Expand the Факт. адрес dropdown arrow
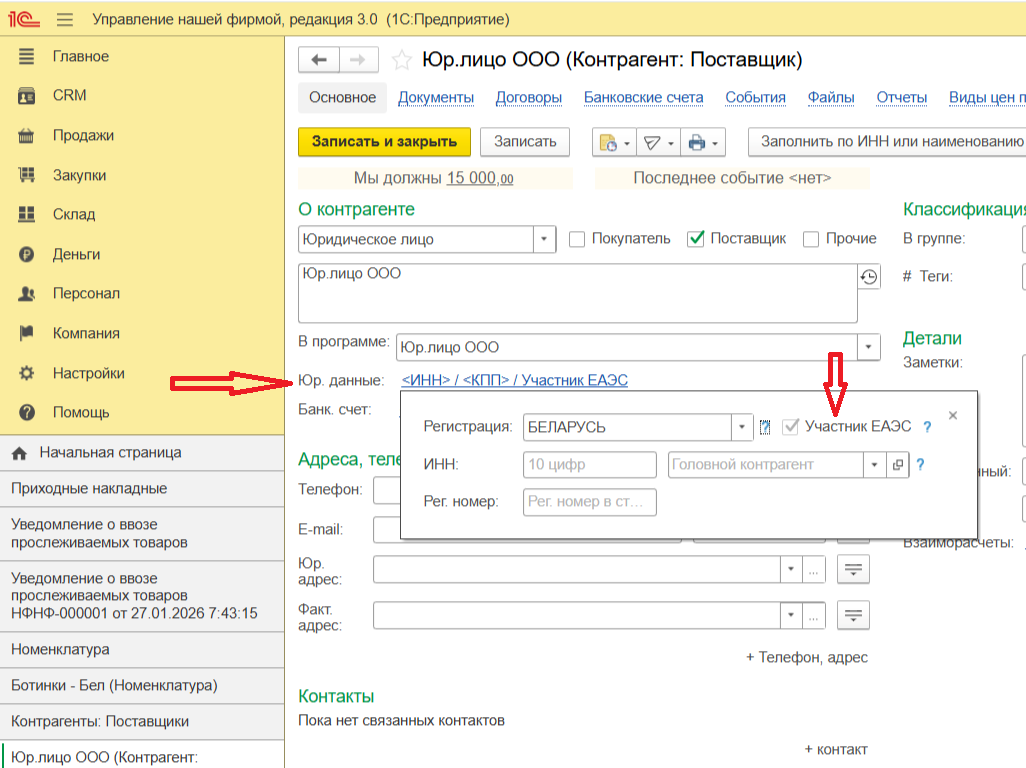Screen dimensions: 1026x768 click(x=791, y=615)
